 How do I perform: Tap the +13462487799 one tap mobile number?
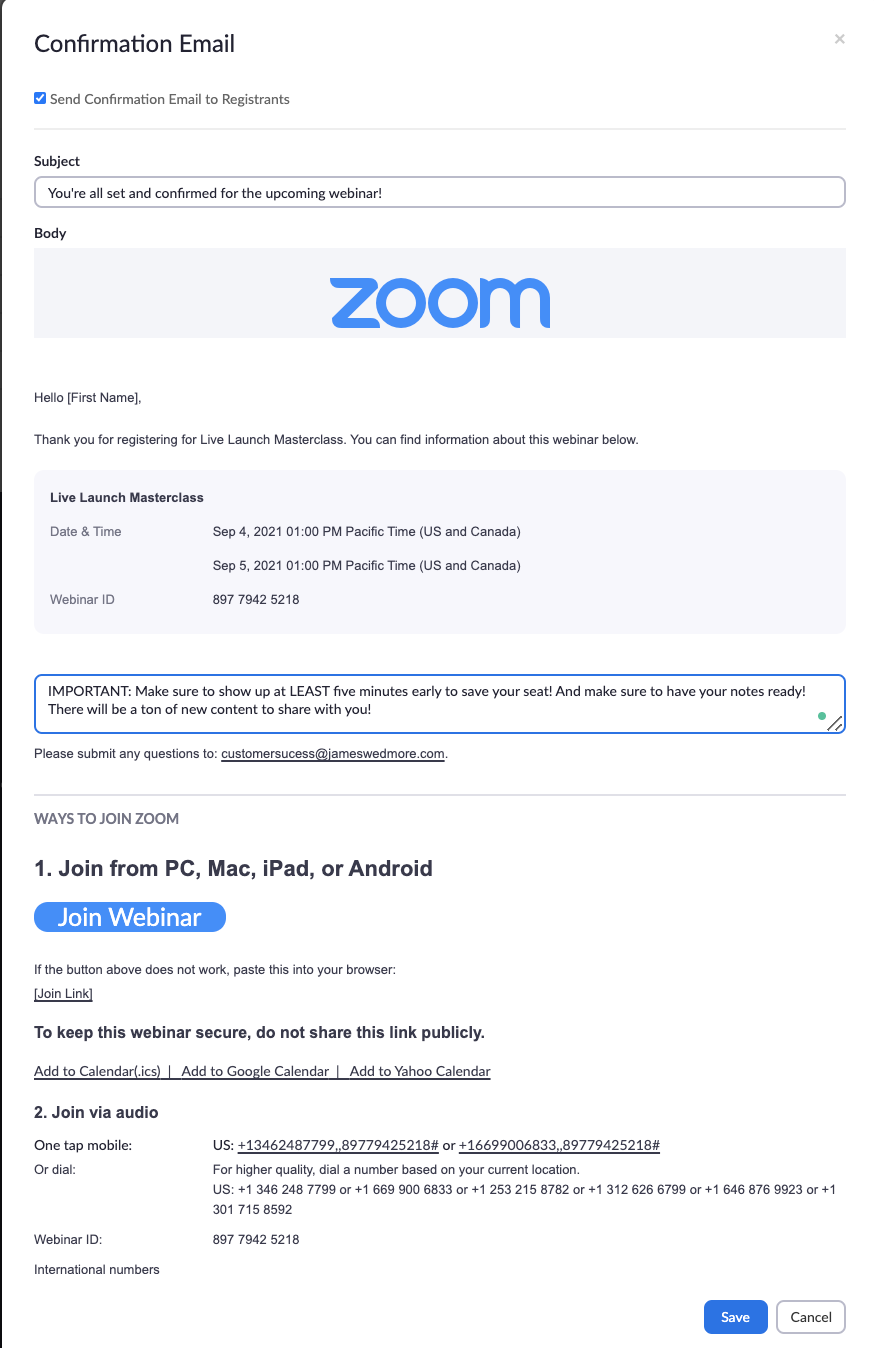pyautogui.click(x=338, y=1145)
